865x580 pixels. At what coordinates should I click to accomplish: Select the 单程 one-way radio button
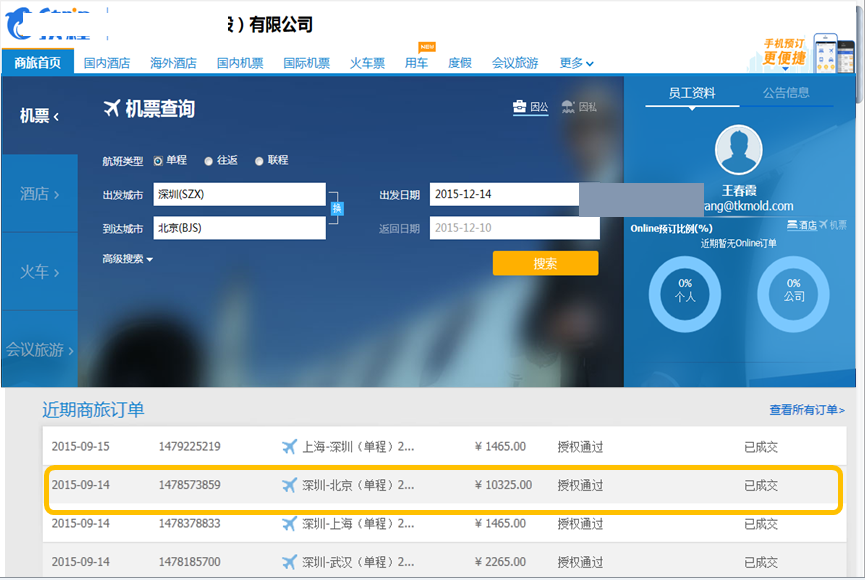[158, 161]
